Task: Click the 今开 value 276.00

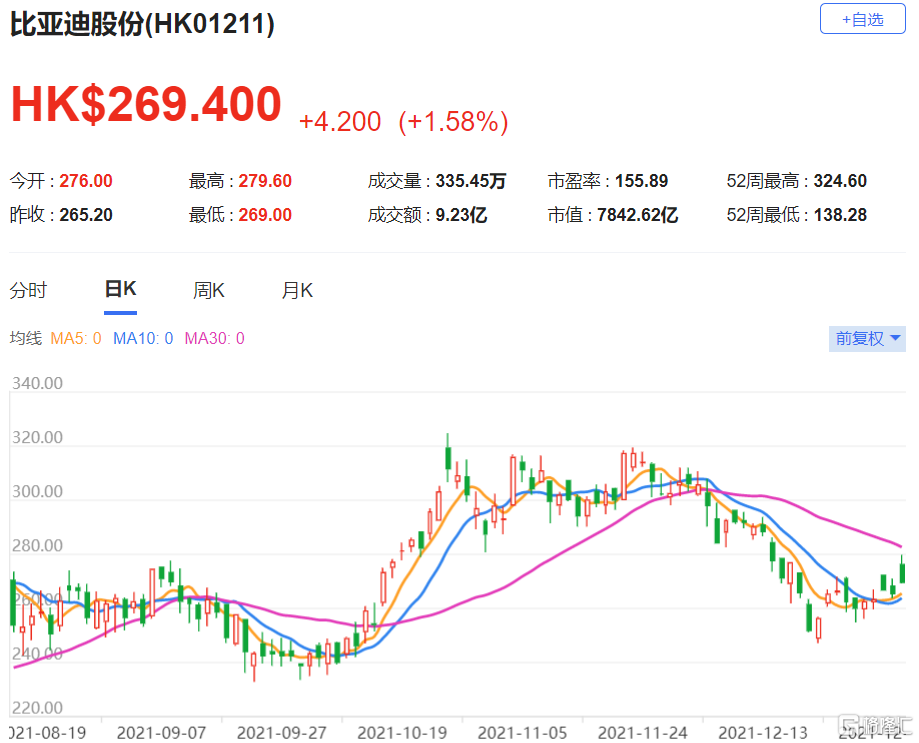Action: pos(86,180)
